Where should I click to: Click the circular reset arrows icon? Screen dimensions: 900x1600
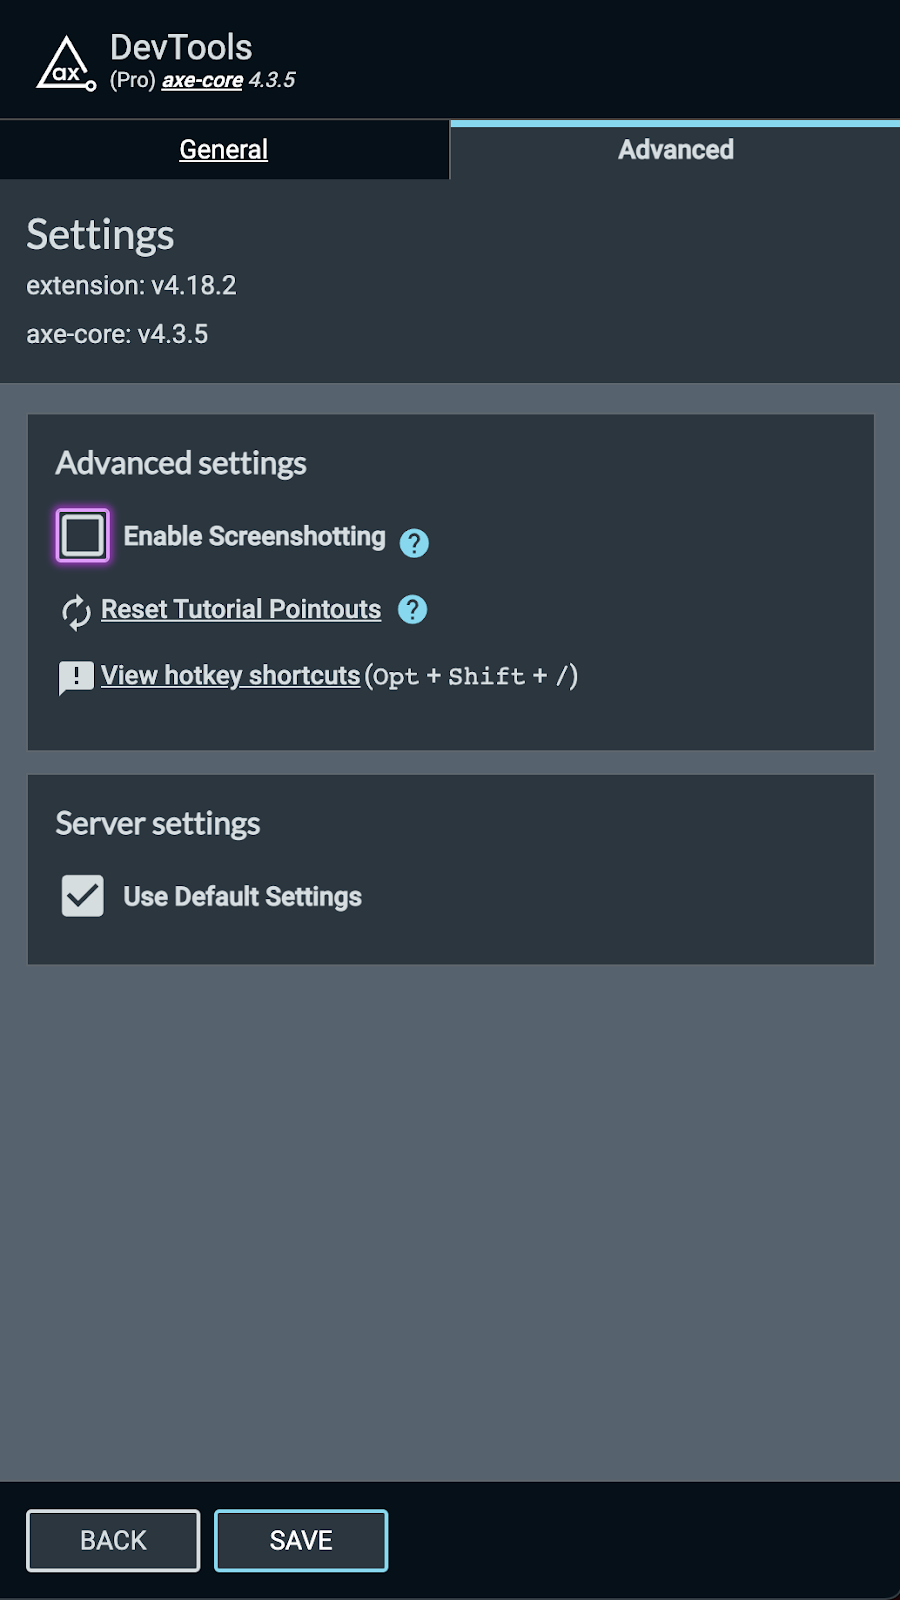click(76, 612)
